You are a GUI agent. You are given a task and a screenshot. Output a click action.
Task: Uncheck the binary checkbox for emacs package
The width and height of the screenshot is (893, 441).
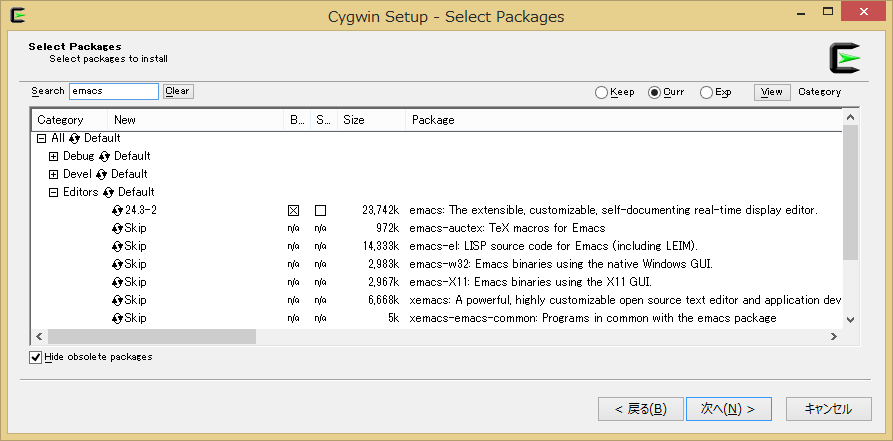point(293,211)
